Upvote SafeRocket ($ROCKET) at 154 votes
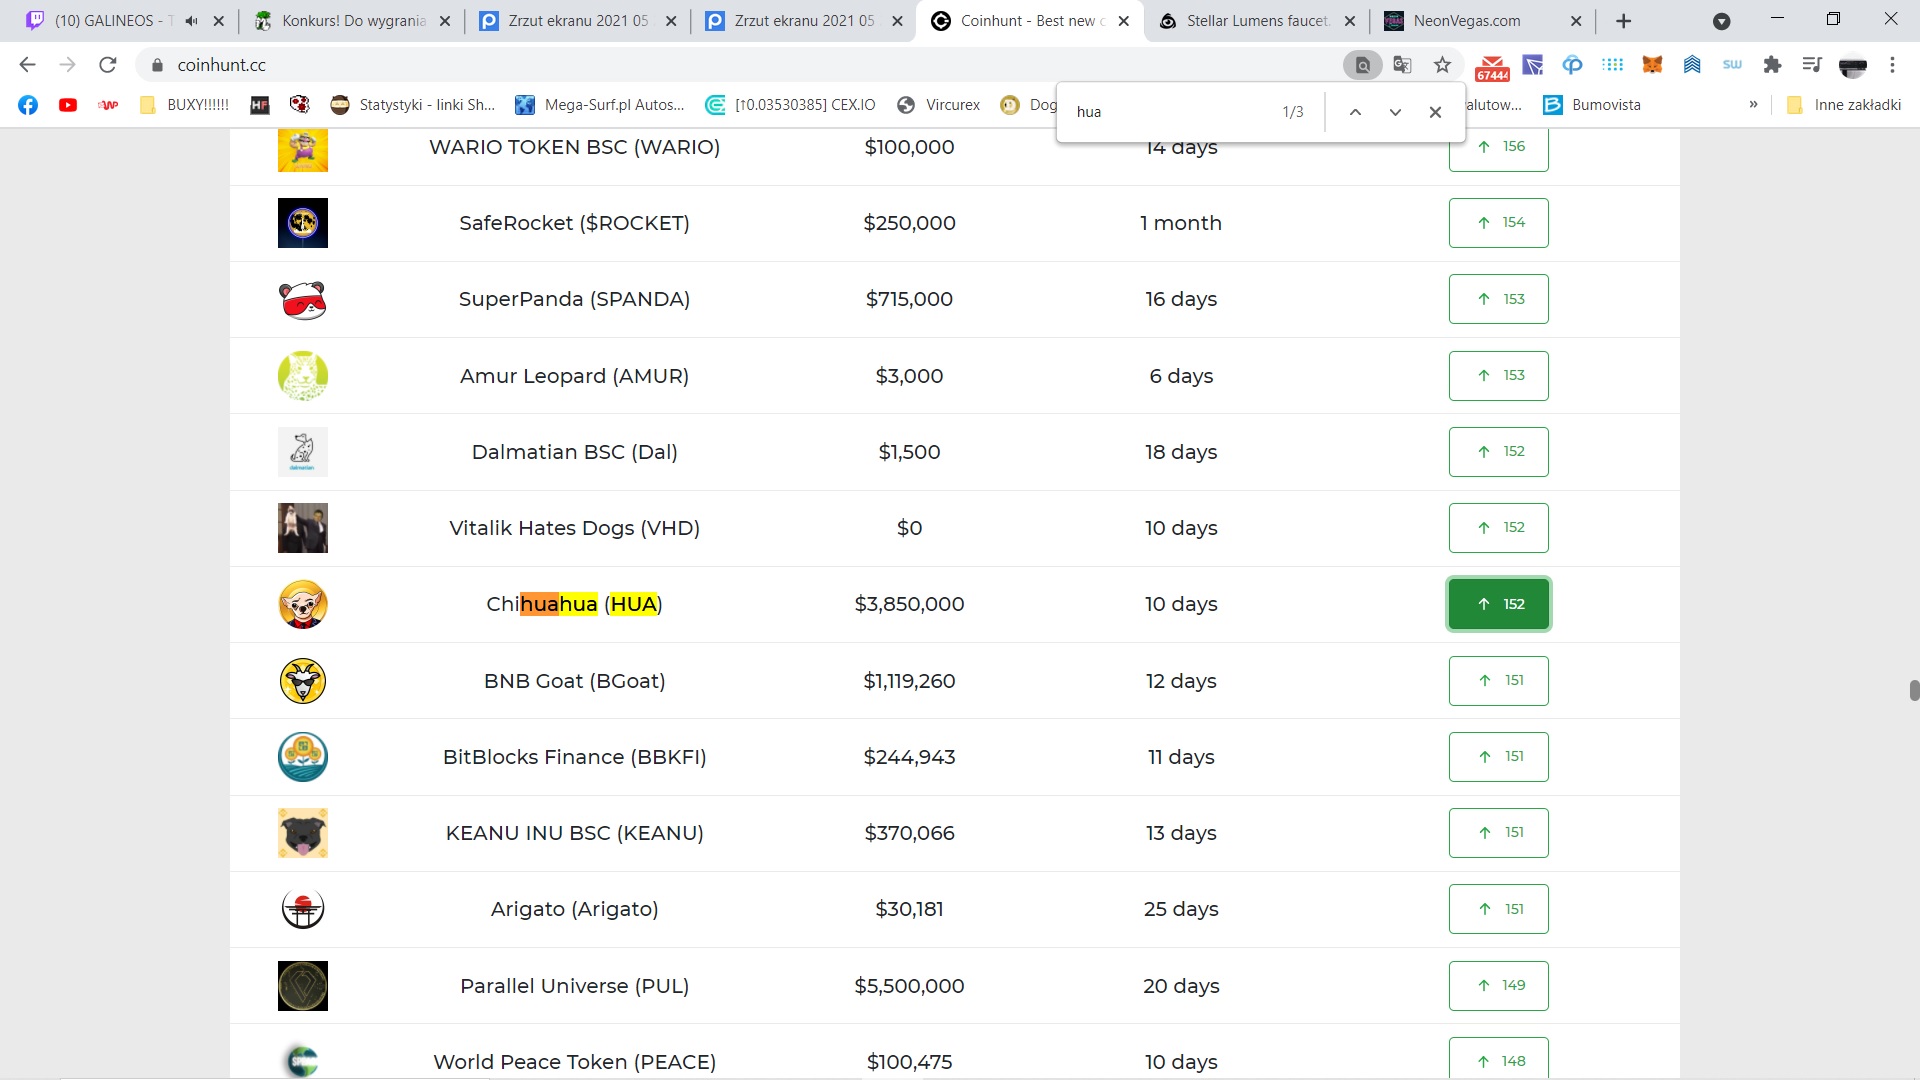The width and height of the screenshot is (1920, 1080). pyautogui.click(x=1499, y=223)
